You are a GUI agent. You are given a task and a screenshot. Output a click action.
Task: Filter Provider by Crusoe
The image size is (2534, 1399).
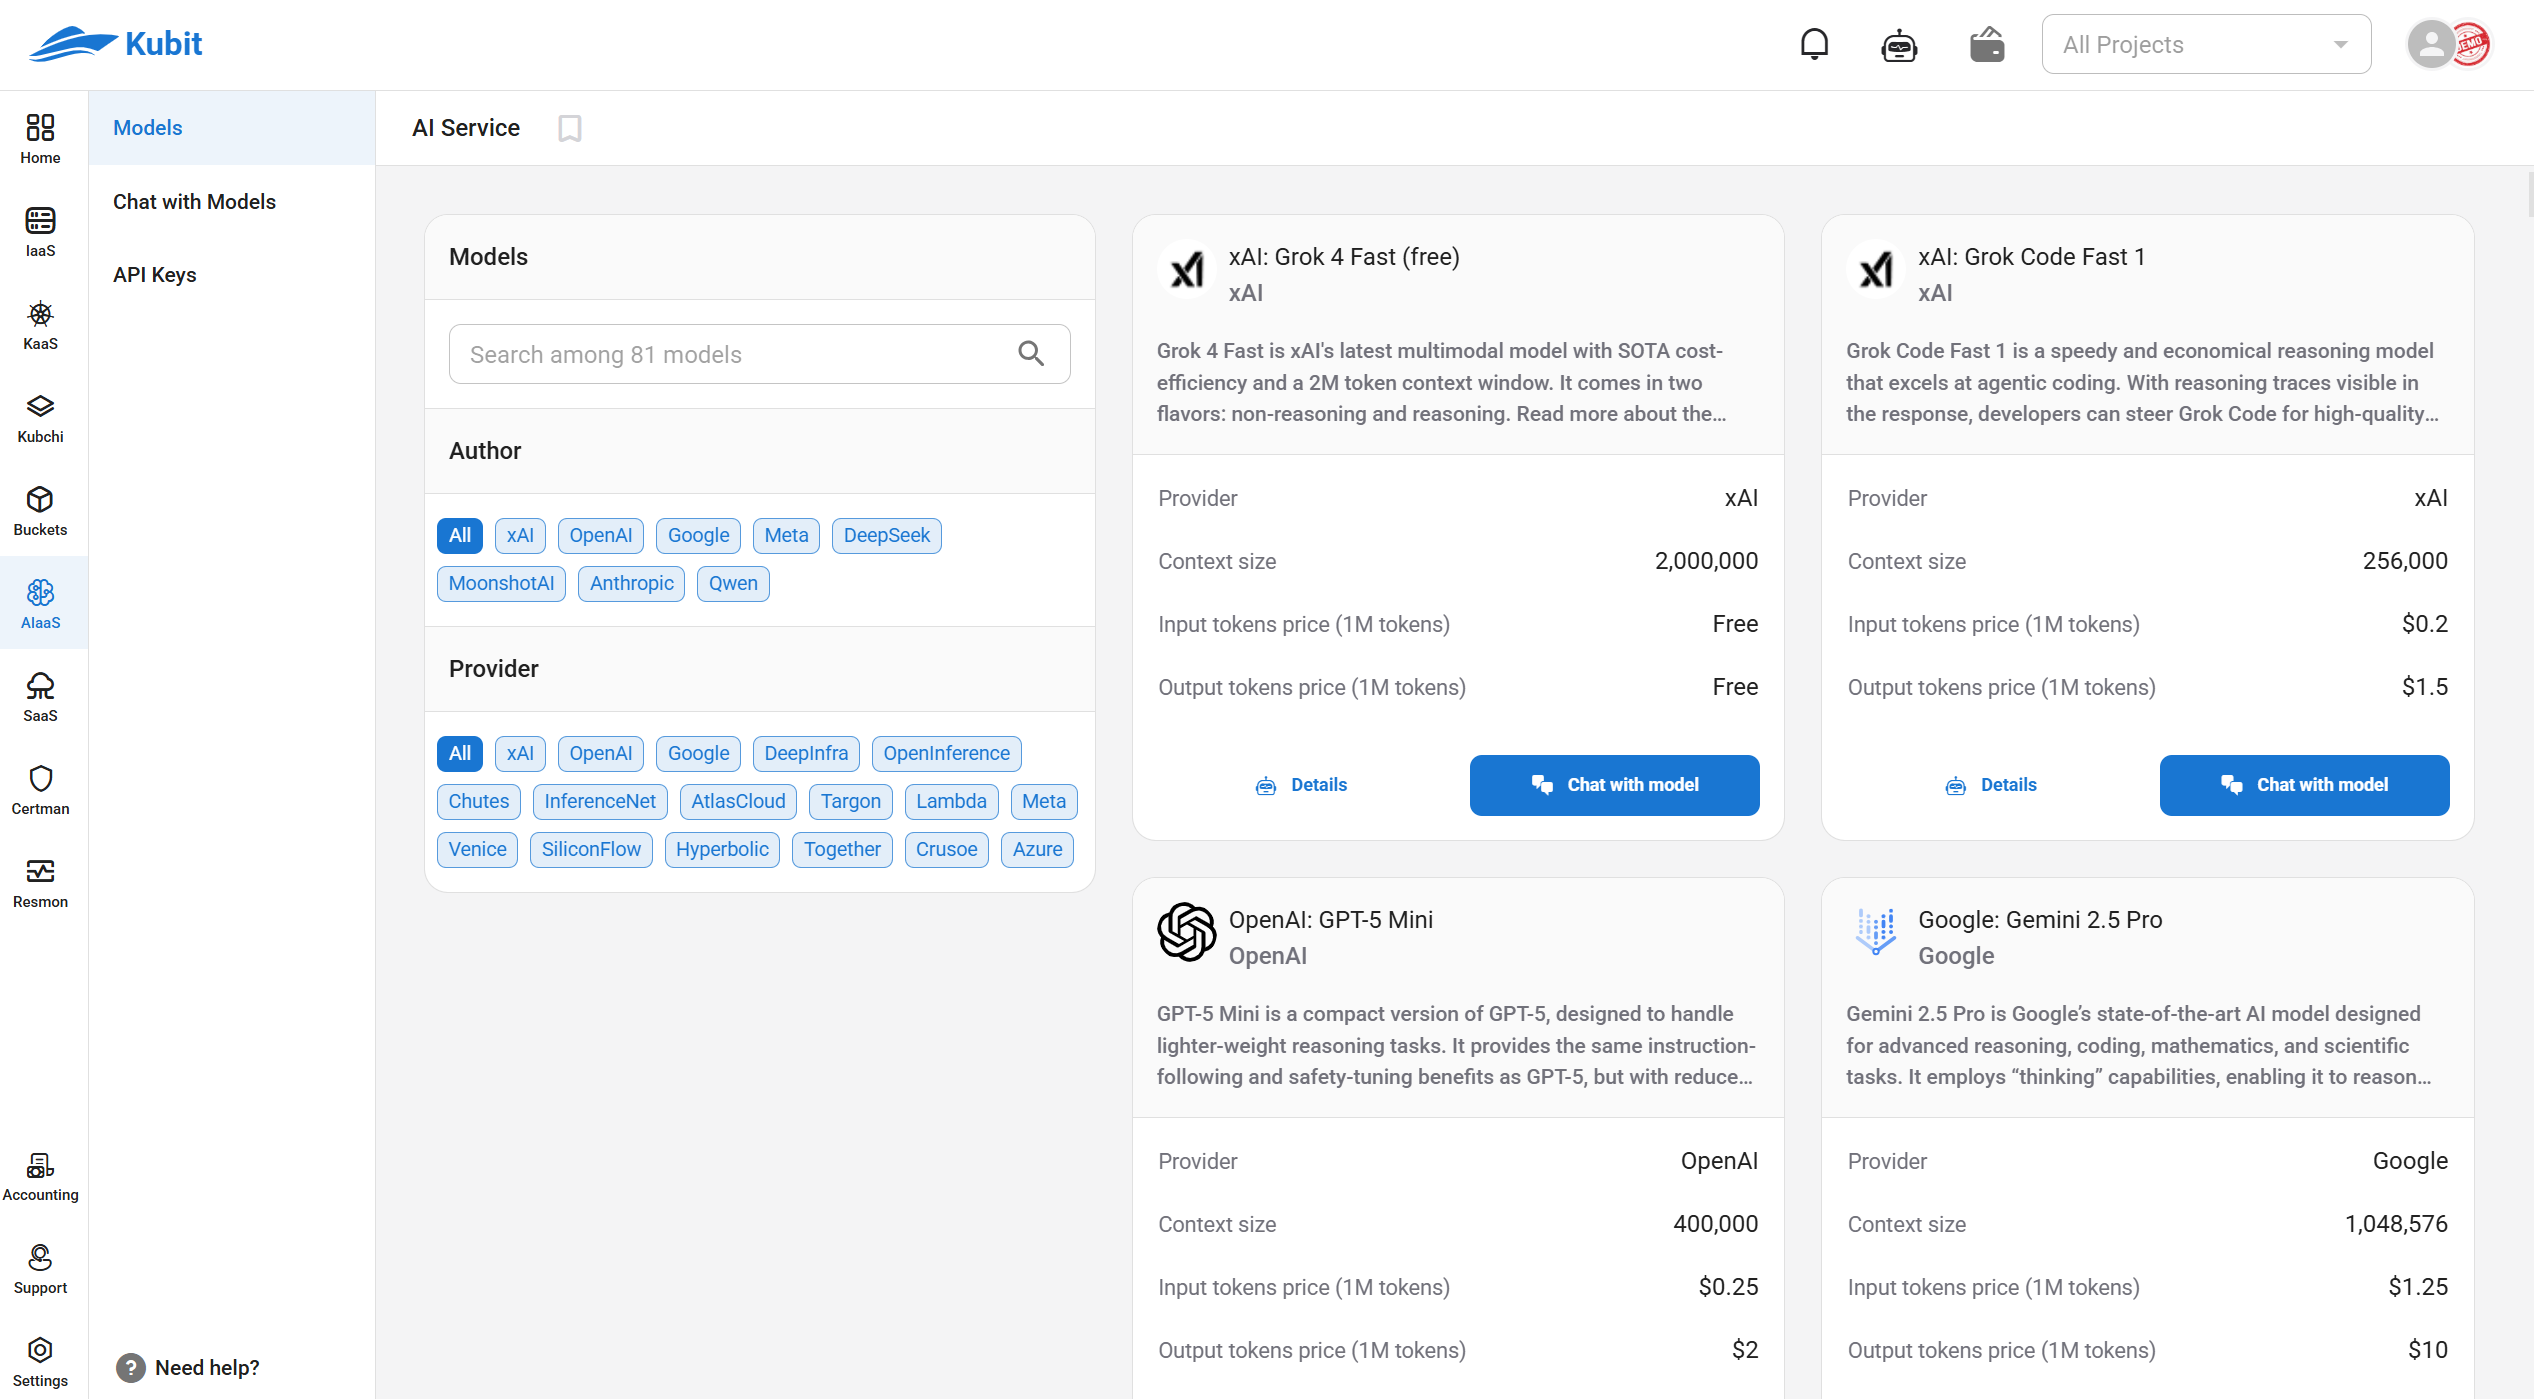point(946,850)
